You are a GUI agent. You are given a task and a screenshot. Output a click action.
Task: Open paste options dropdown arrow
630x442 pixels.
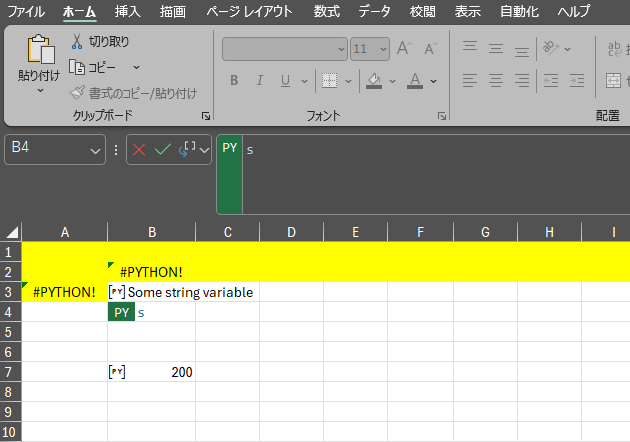pyautogui.click(x=41, y=91)
